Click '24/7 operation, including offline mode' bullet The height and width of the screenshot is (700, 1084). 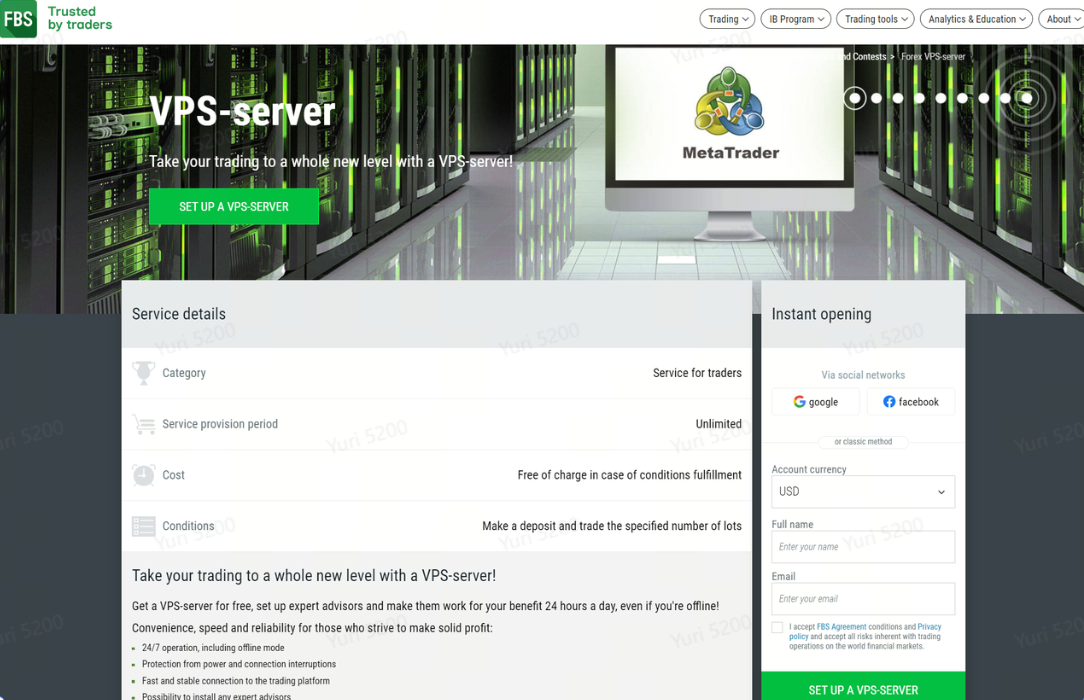click(213, 647)
